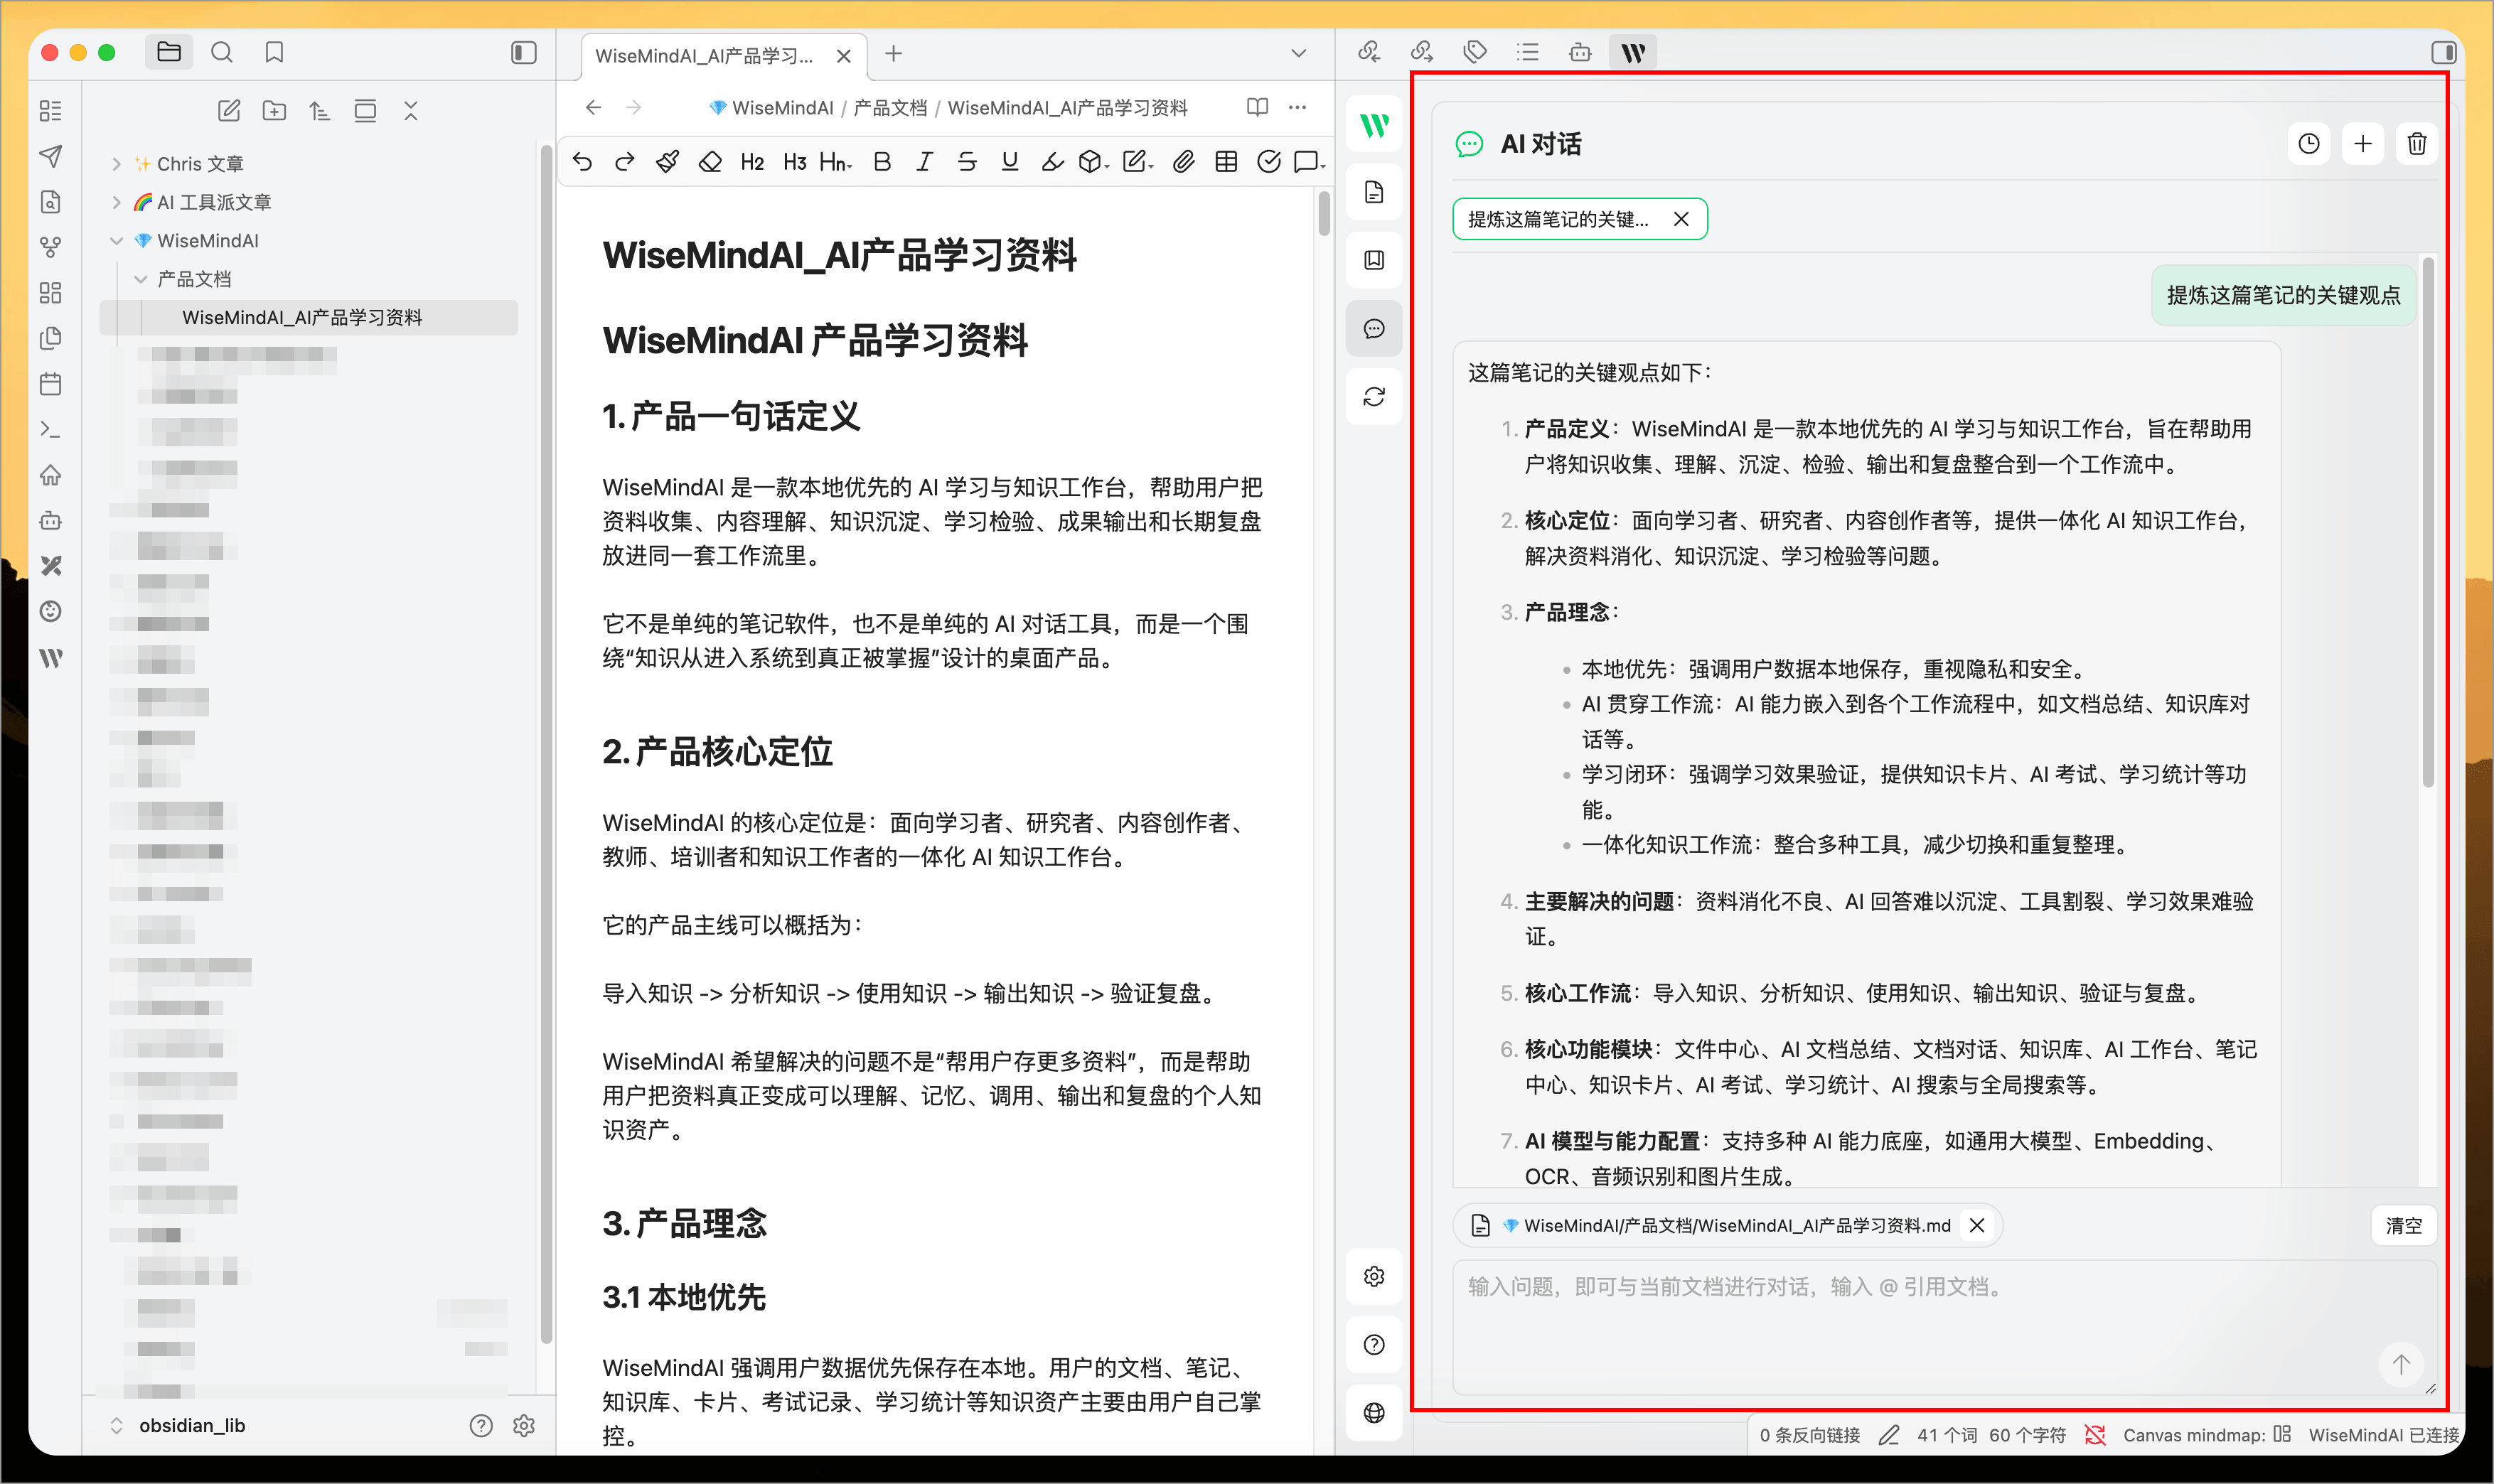Close the WiseMindAI_AI产品学习 tab
The height and width of the screenshot is (1484, 2494).
coord(844,56)
